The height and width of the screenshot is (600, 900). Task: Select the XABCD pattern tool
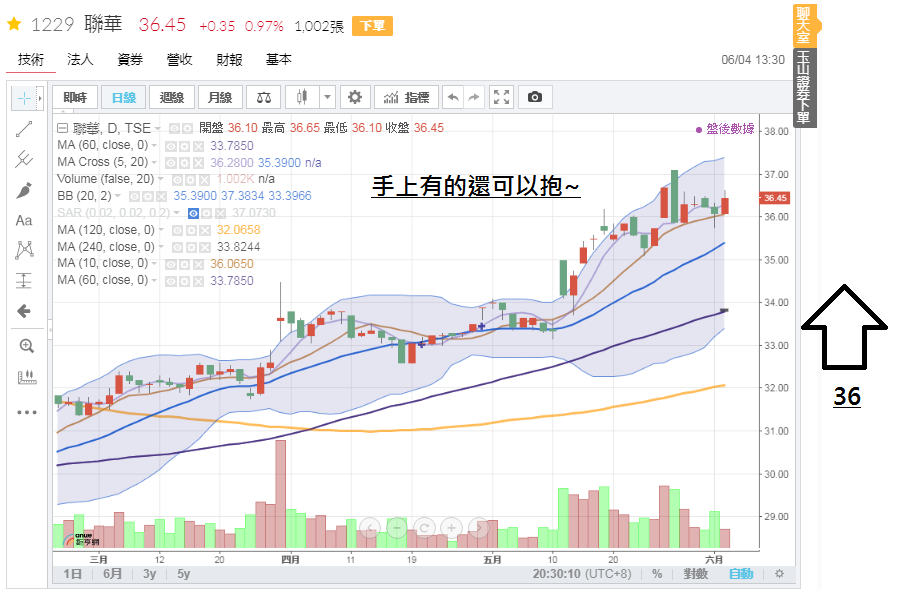pyautogui.click(x=24, y=250)
